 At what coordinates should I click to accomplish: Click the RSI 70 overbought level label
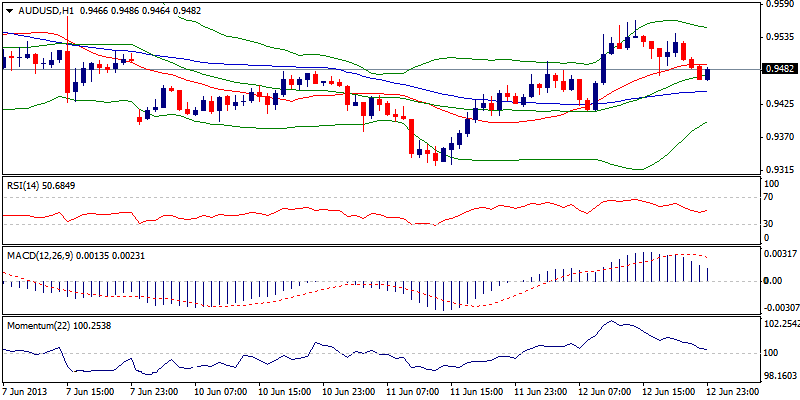[x=769, y=198]
